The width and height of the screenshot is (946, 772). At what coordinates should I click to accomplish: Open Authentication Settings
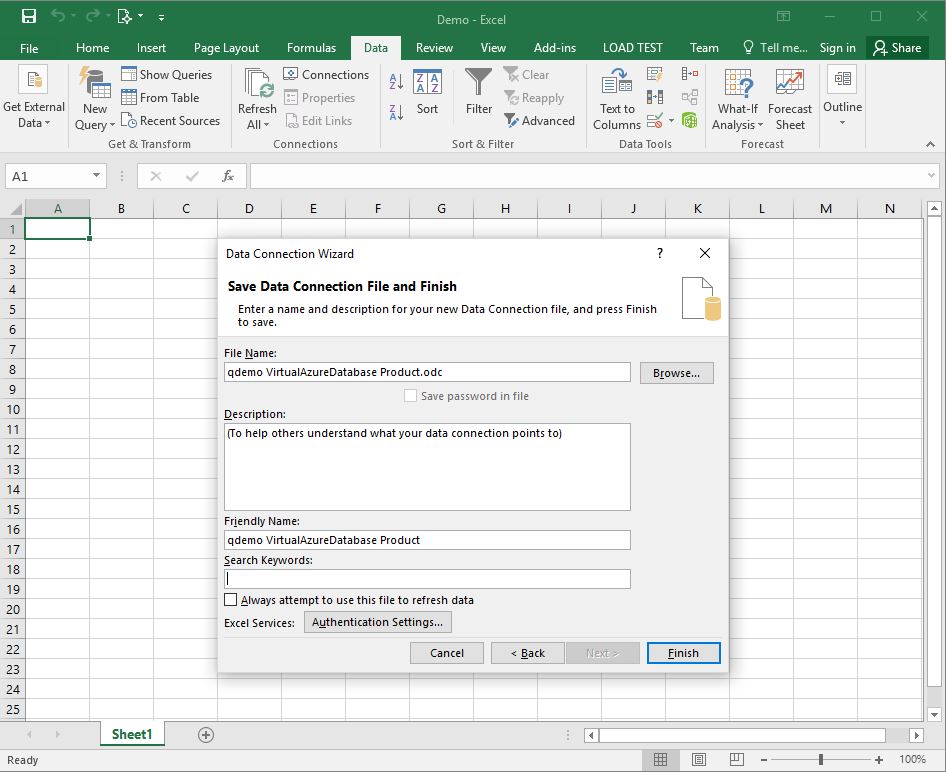377,621
